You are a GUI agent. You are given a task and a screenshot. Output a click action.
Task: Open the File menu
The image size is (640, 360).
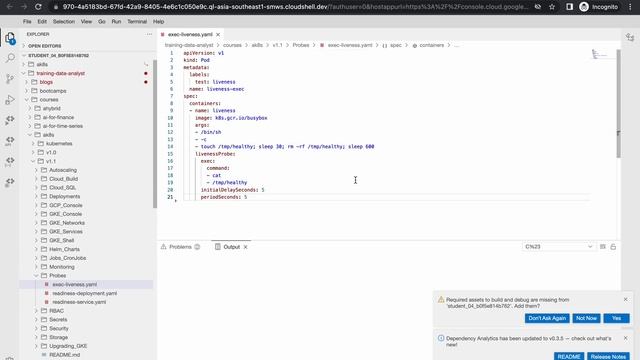[27, 22]
